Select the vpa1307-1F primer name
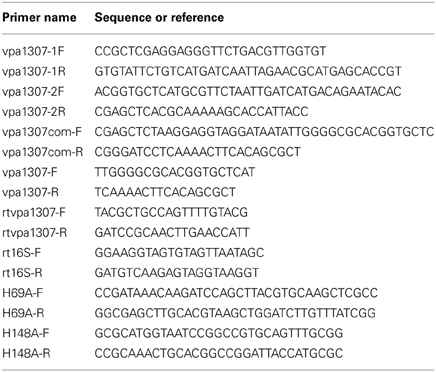The image size is (436, 372). (x=33, y=51)
